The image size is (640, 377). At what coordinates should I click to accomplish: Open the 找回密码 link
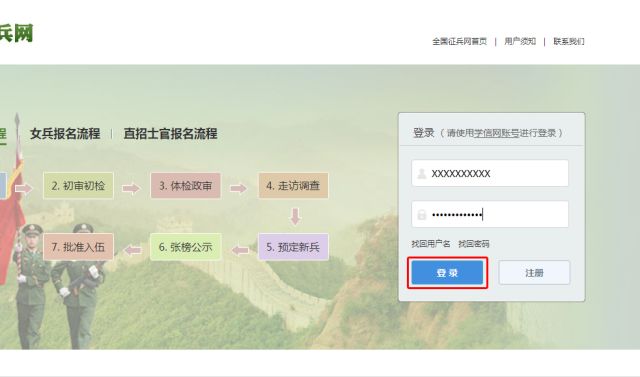click(473, 244)
